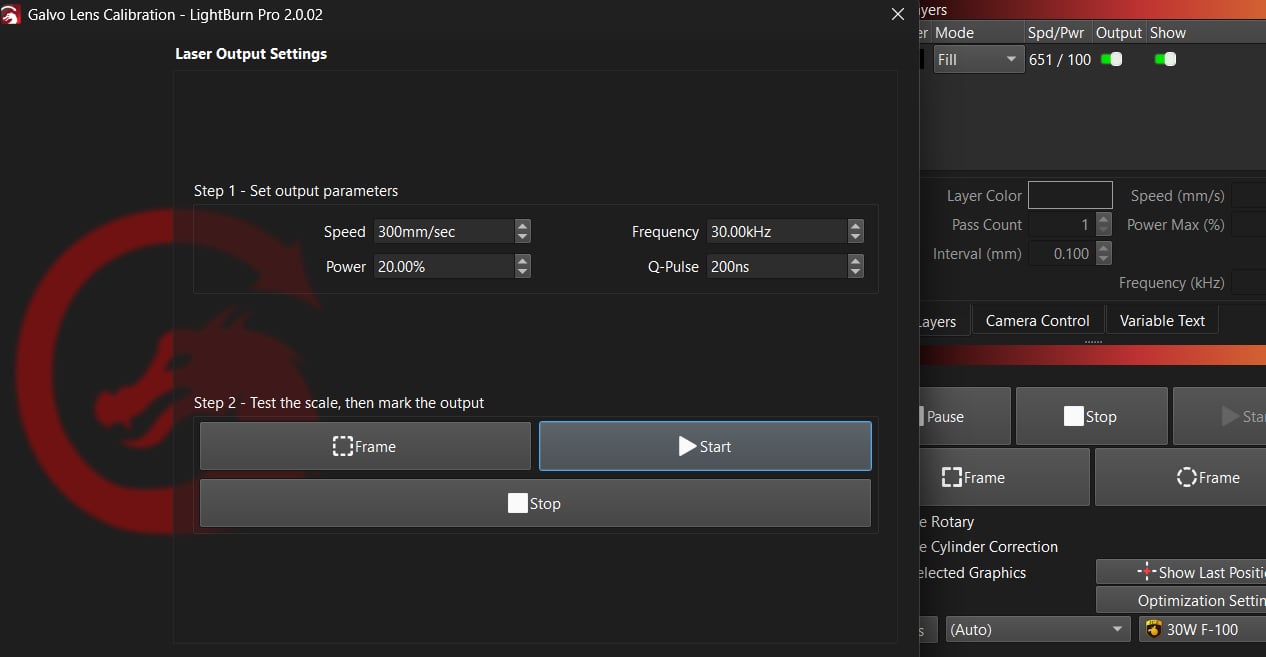Click Pause button in main Laser panel
This screenshot has height=657, width=1266.
pyautogui.click(x=964, y=416)
